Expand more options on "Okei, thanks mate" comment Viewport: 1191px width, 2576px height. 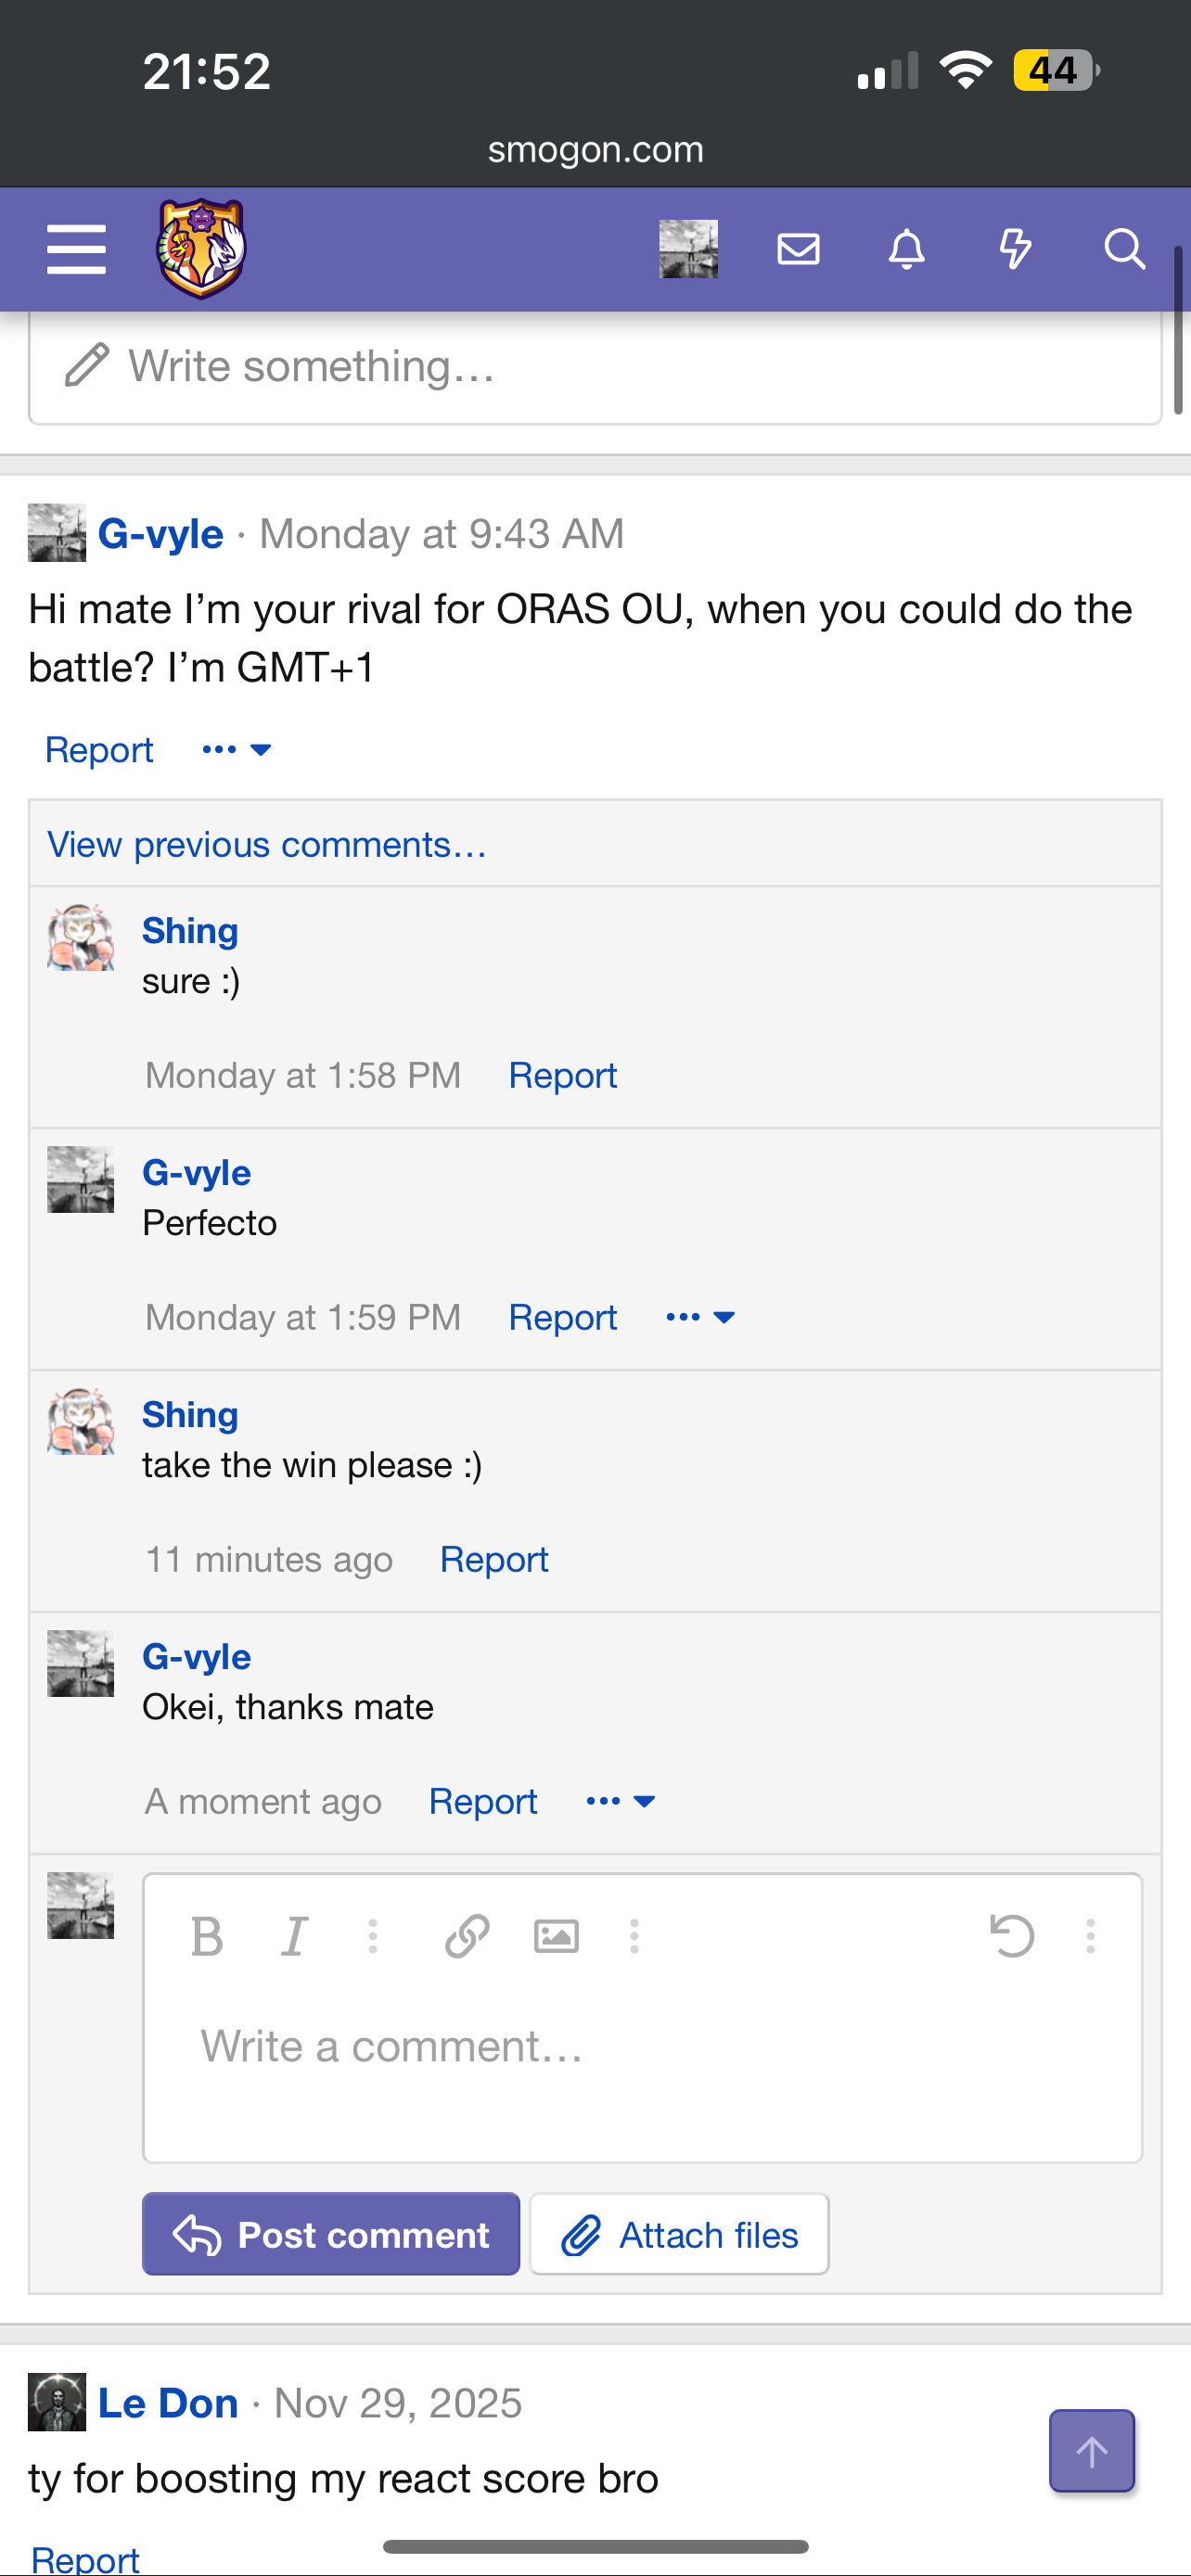(620, 1801)
